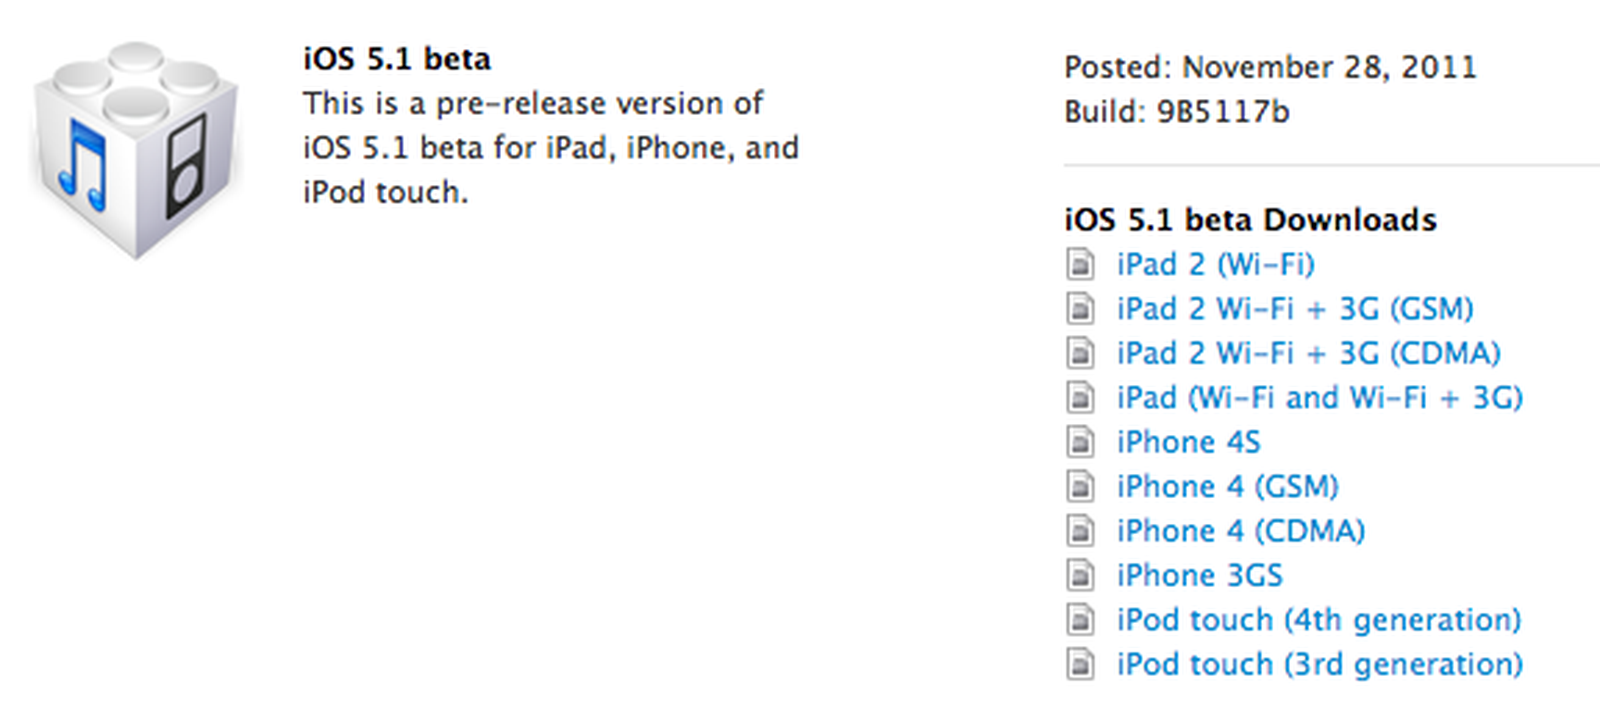Click the file icon beside iPad 2 (Wi-Fi)
This screenshot has height=722, width=1600.
pos(1082,264)
